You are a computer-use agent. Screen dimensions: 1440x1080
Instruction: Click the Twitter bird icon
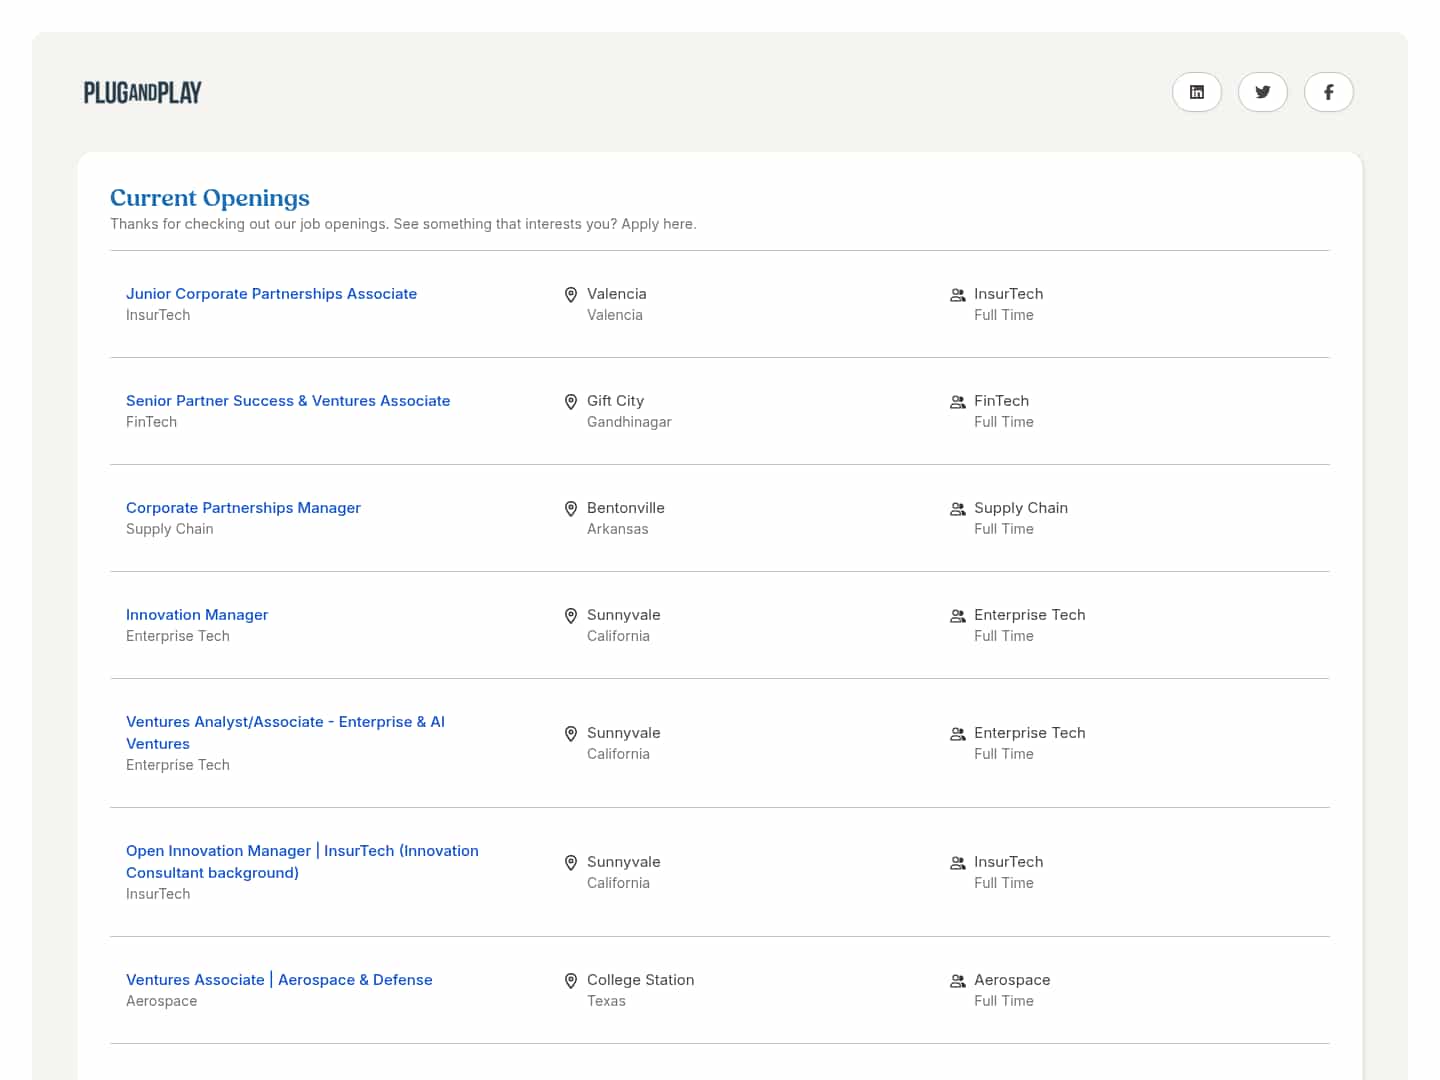1262,92
